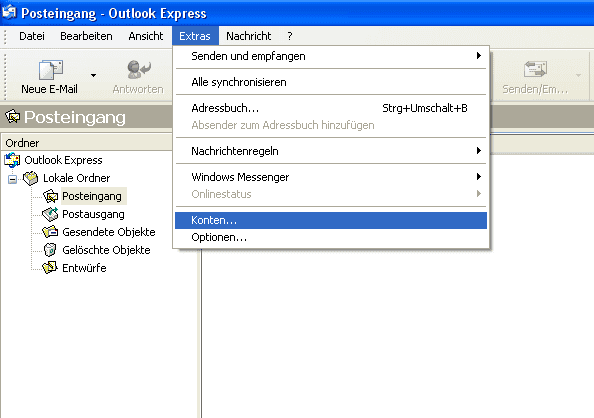
Task: Select the Posteingang folder label
Action: [x=92, y=196]
